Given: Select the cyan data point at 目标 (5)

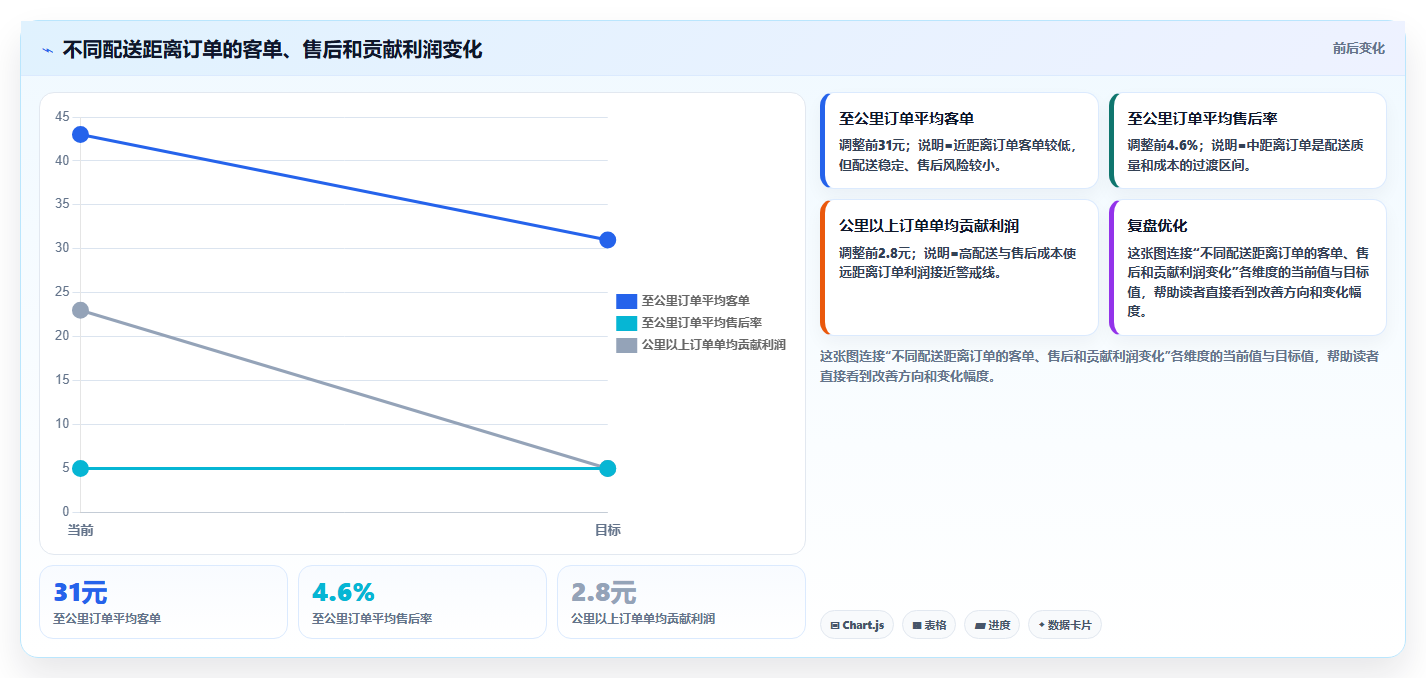Looking at the screenshot, I should click(x=607, y=468).
